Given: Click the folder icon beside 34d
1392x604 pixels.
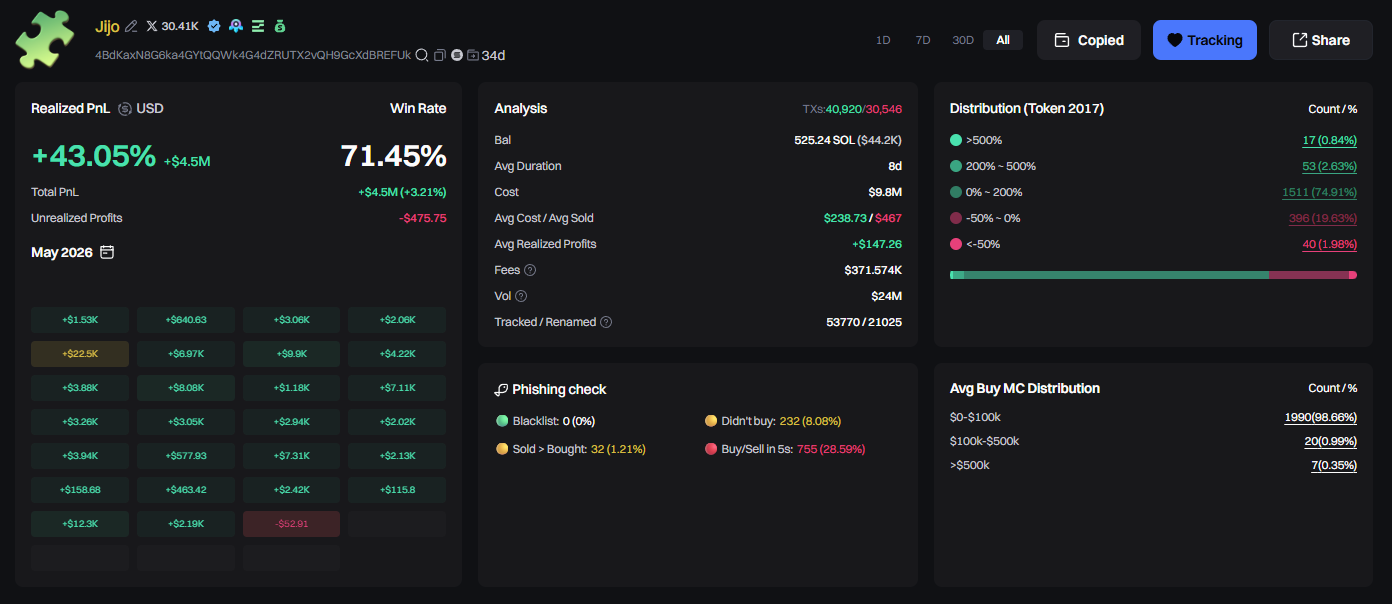Looking at the screenshot, I should pyautogui.click(x=472, y=55).
